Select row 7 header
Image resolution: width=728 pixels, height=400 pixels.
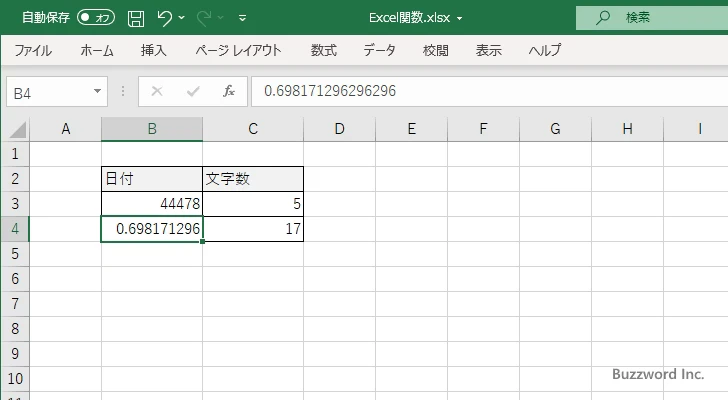[15, 304]
